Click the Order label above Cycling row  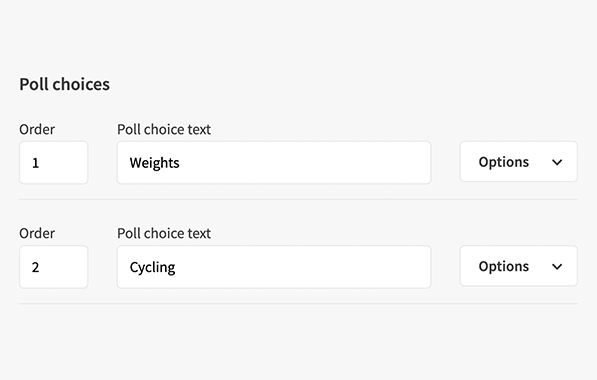37,233
